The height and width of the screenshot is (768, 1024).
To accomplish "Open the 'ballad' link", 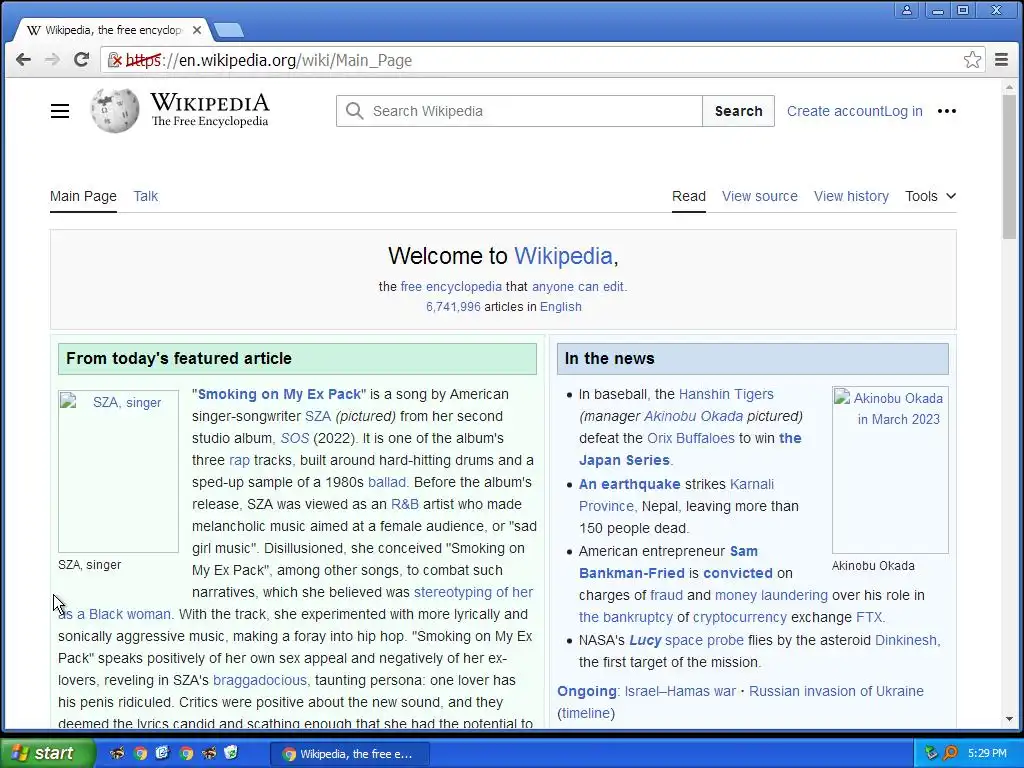I will click(387, 482).
